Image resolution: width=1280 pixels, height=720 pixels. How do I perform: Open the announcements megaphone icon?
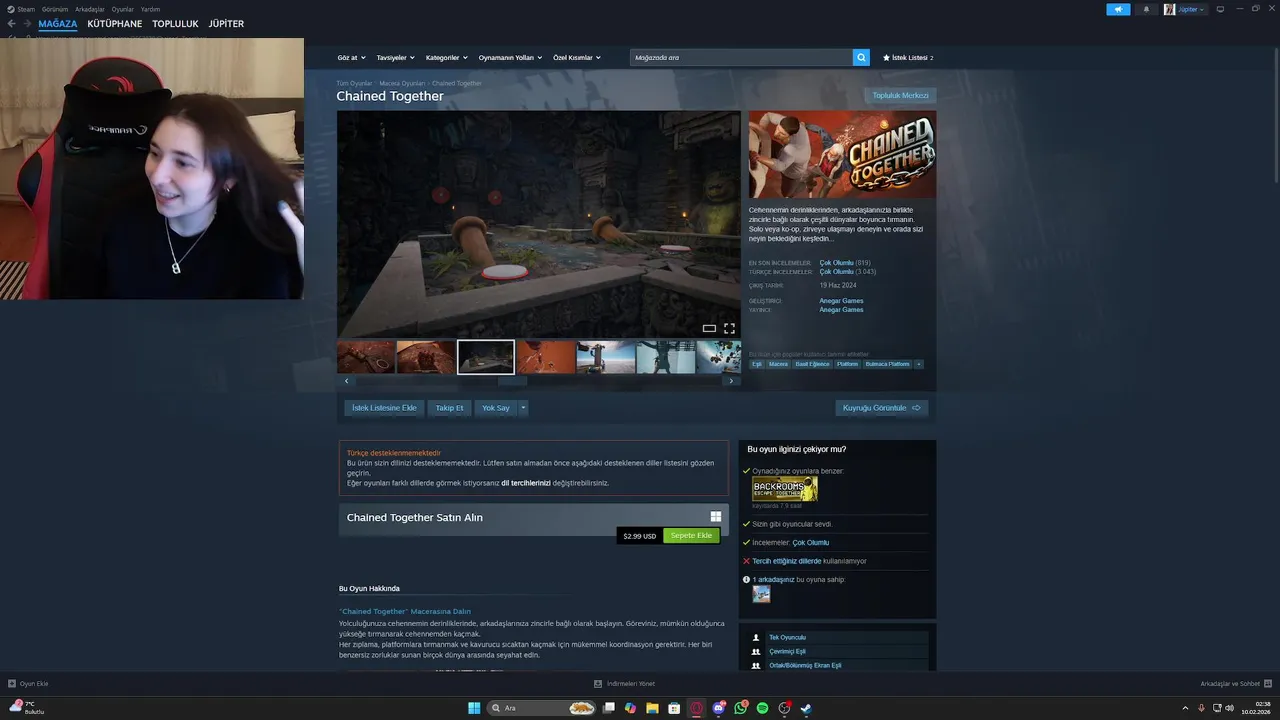[x=1118, y=9]
